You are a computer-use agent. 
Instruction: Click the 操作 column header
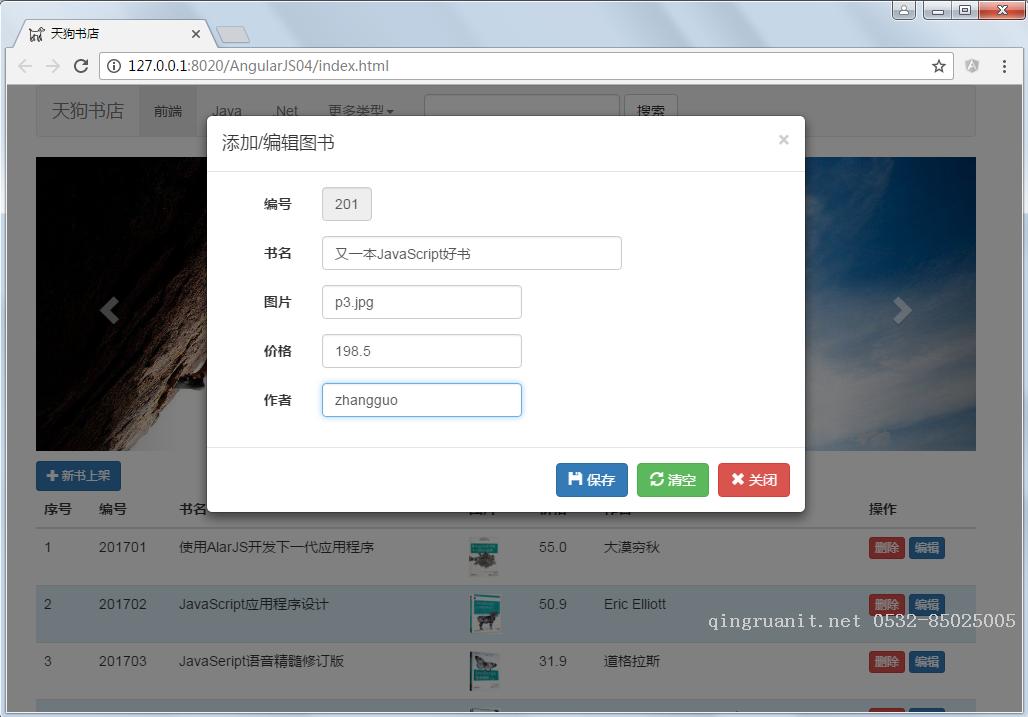pyautogui.click(x=882, y=509)
